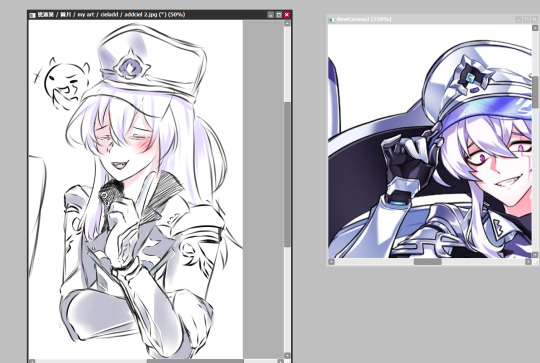Close the NewCanvas3 canvas window
540x363 pixels.
click(534, 19)
